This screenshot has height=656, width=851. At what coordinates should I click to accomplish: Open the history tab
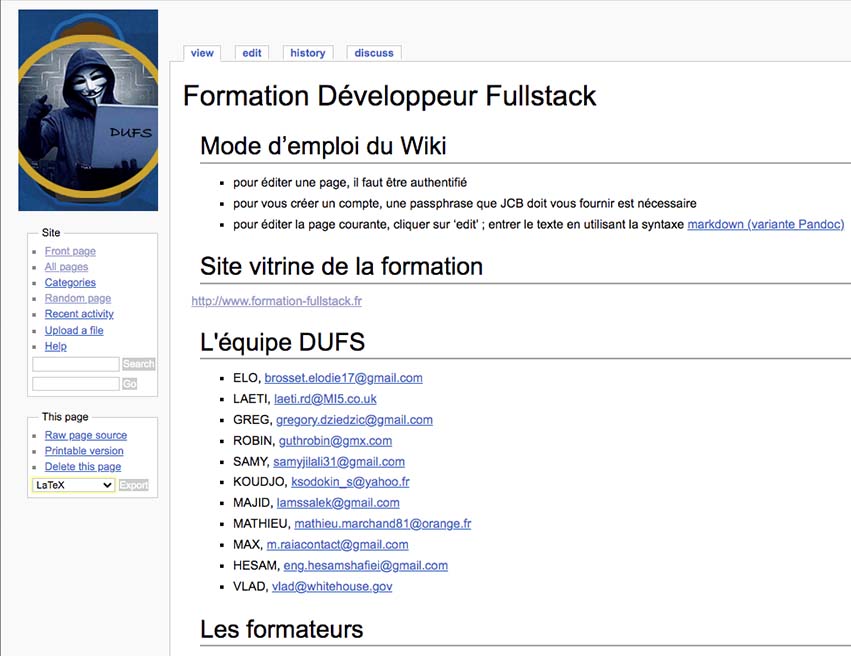[x=308, y=53]
